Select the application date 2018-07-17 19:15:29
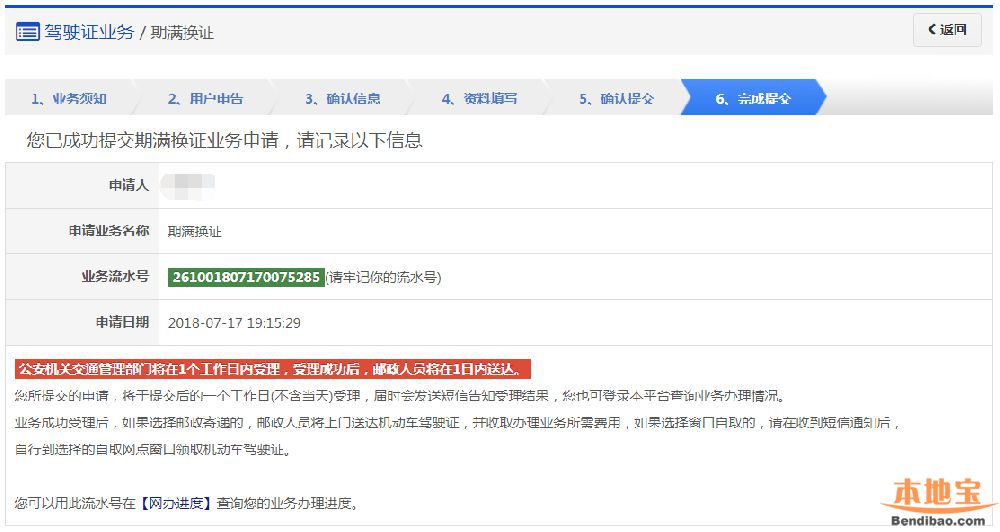 tap(234, 323)
